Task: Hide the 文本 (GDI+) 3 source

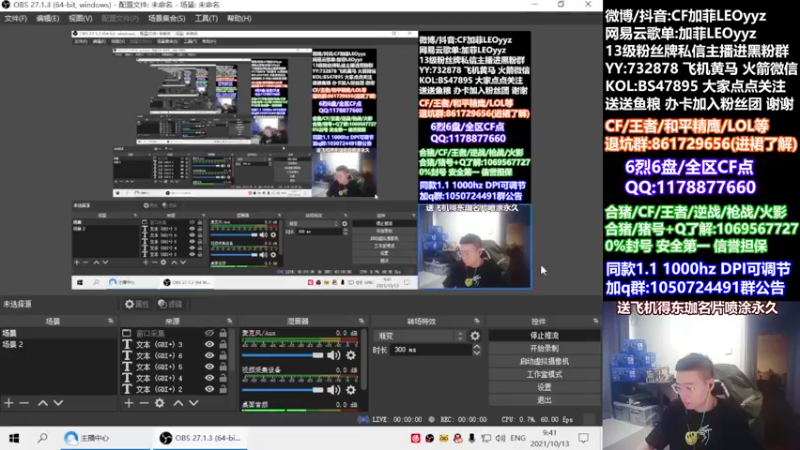Action: point(209,344)
